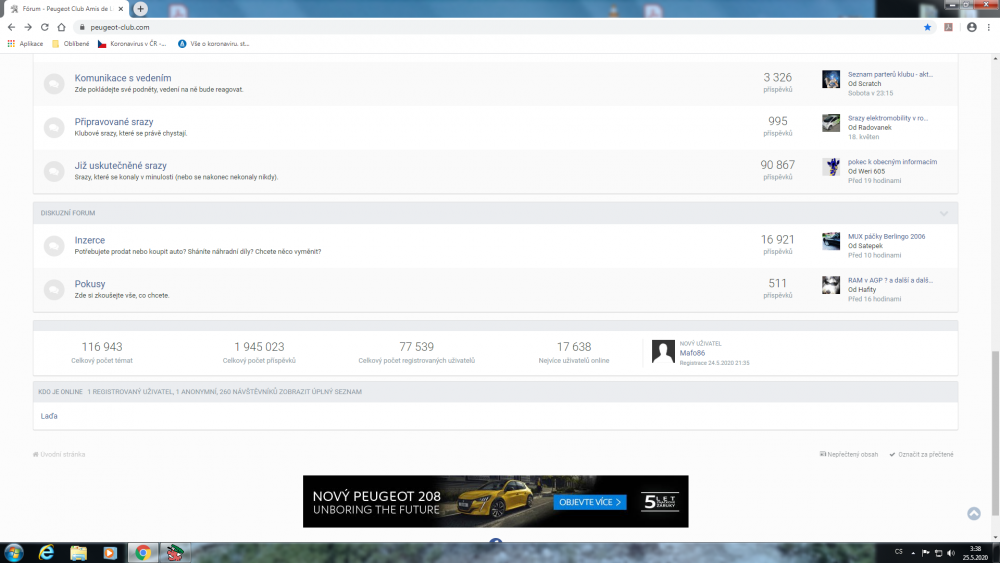Image resolution: width=1000 pixels, height=563 pixels.
Task: Open the Koronavirus v ČR bookmark
Action: pos(132,44)
